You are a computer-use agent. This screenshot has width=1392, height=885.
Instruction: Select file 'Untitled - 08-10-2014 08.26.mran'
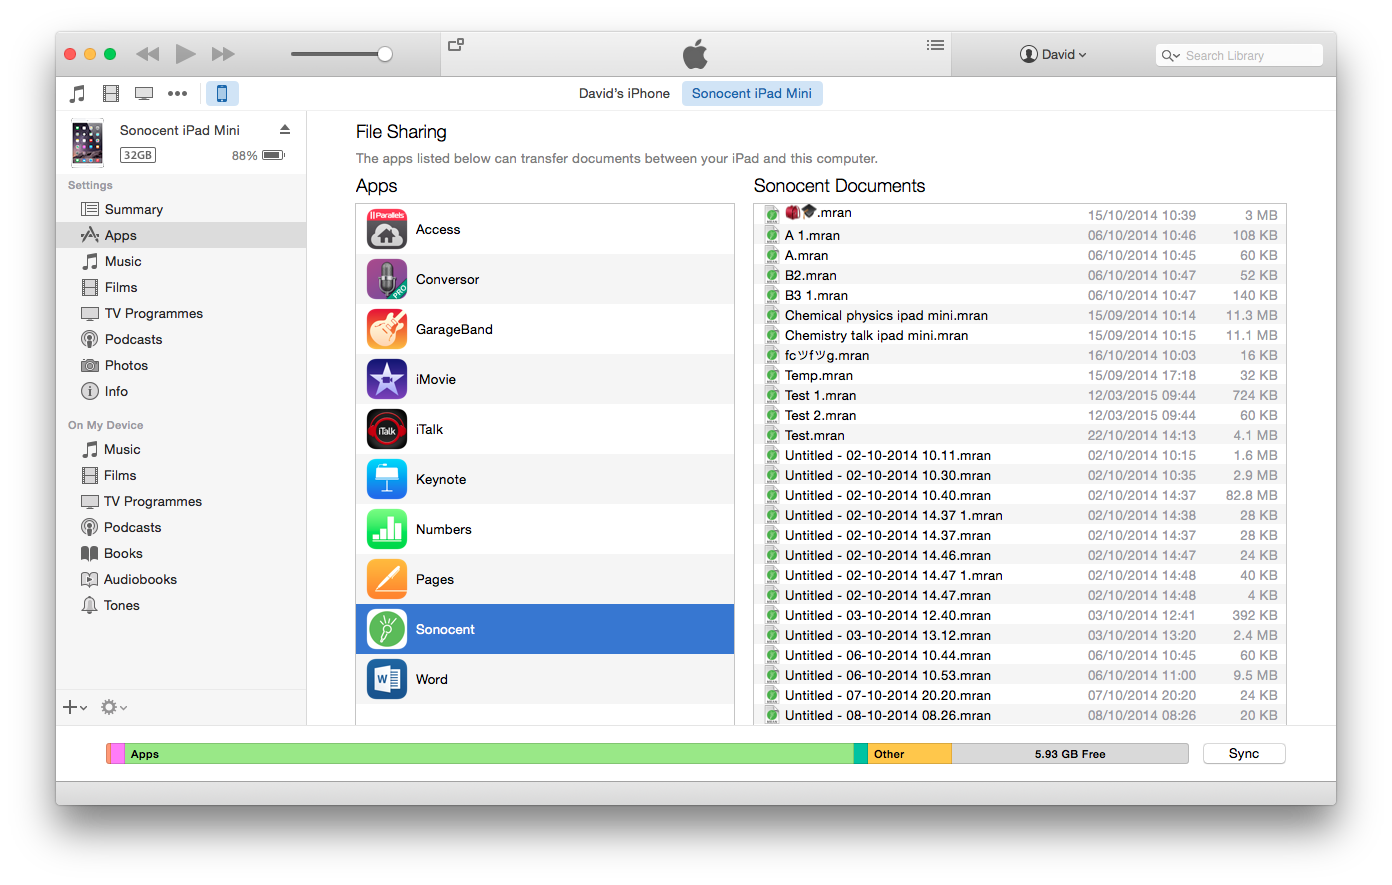pos(1020,715)
